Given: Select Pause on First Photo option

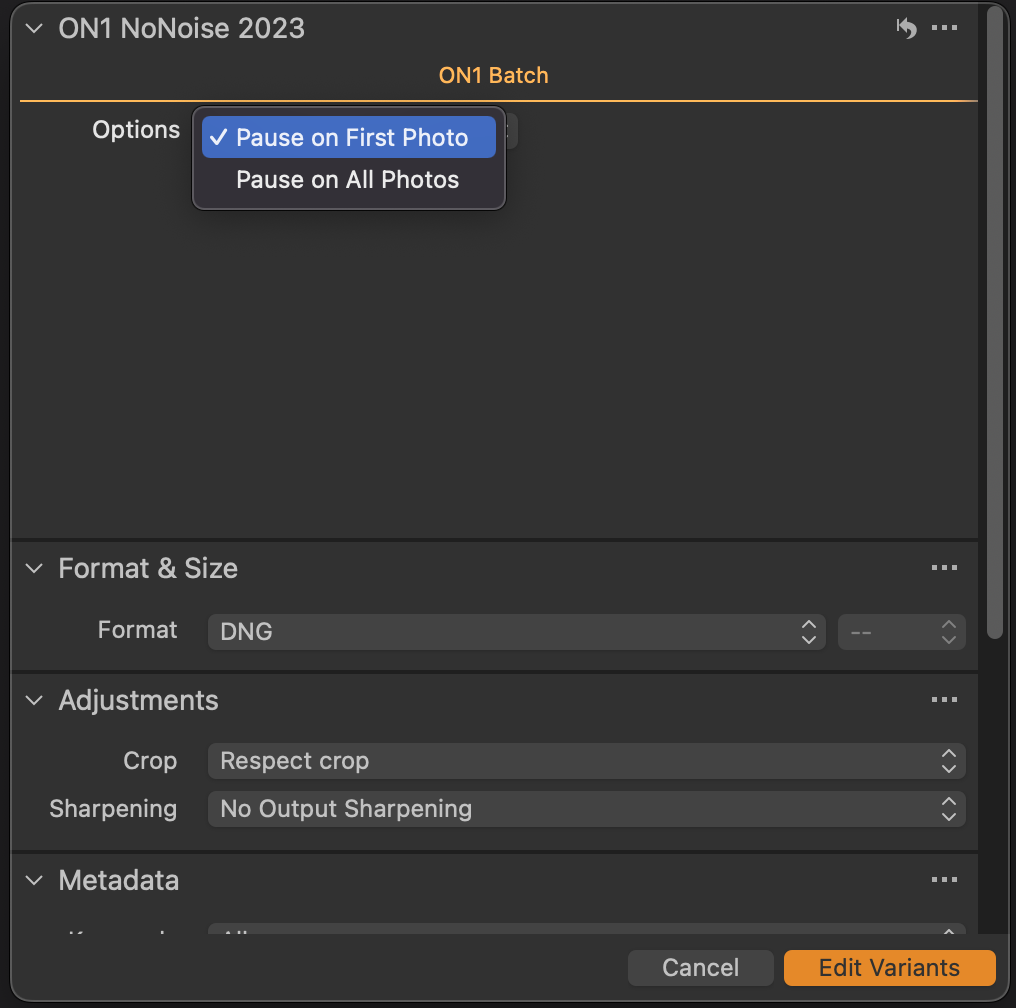Looking at the screenshot, I should [349, 137].
